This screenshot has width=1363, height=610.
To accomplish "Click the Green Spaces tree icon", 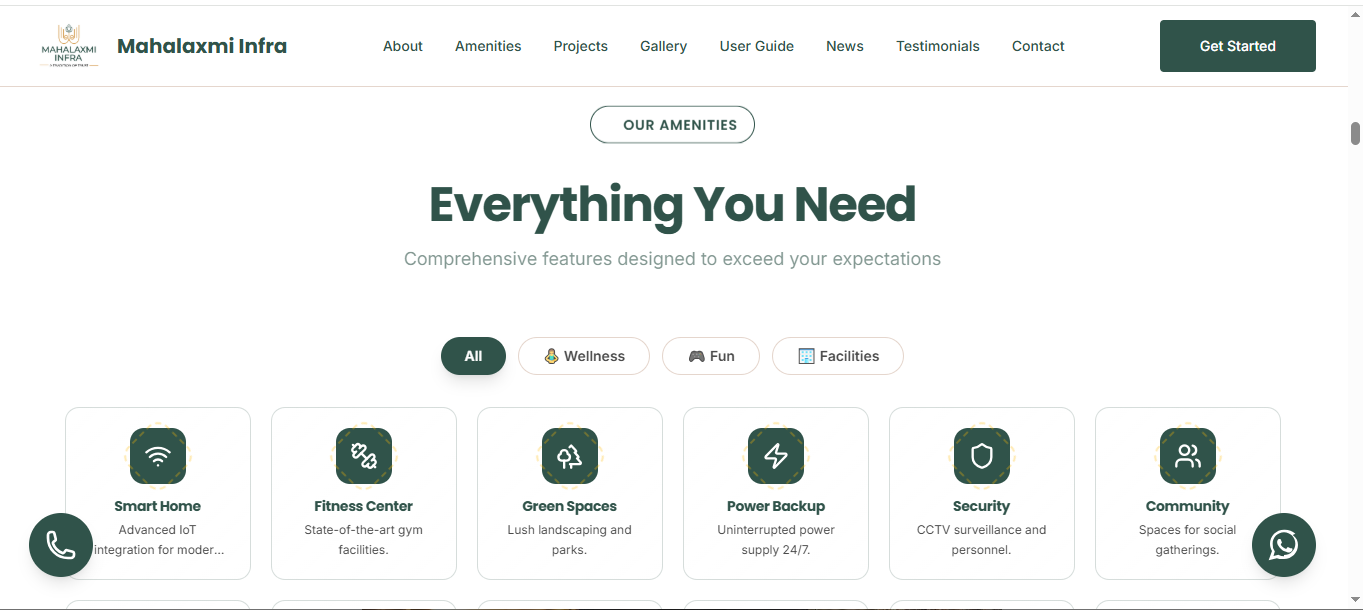I will coord(570,456).
